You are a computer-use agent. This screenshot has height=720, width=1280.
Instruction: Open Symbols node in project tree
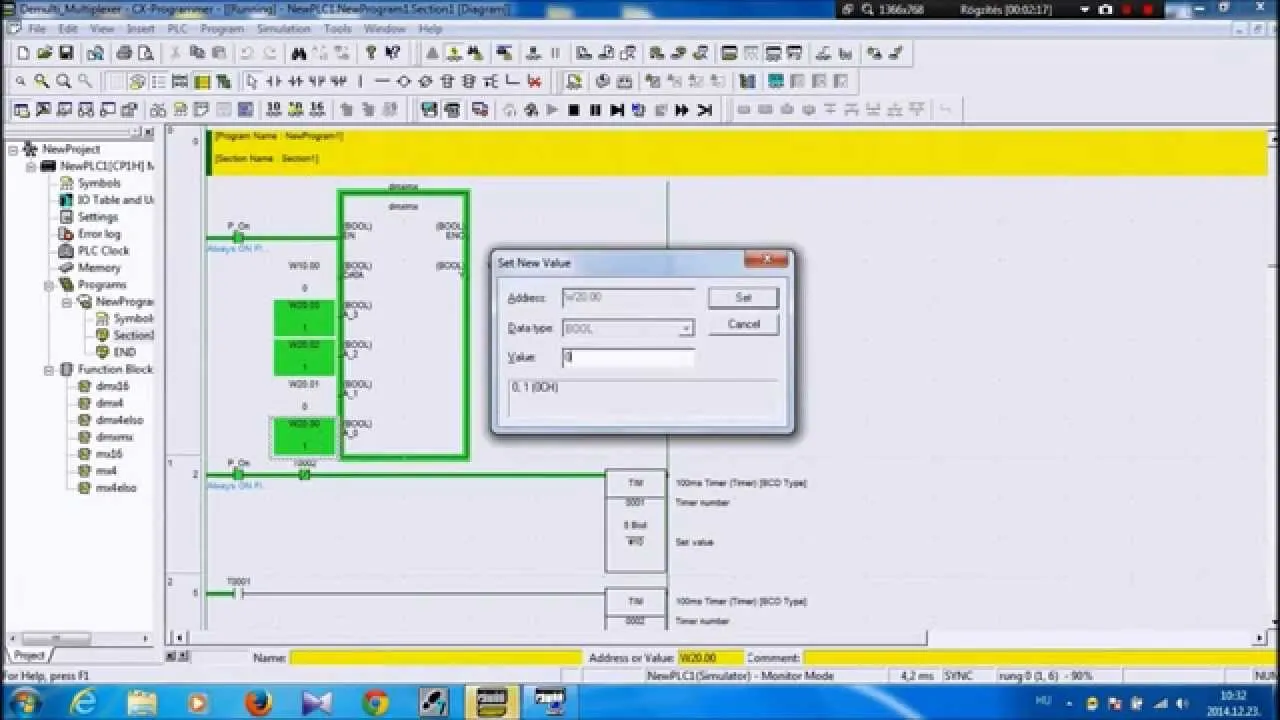pos(99,183)
